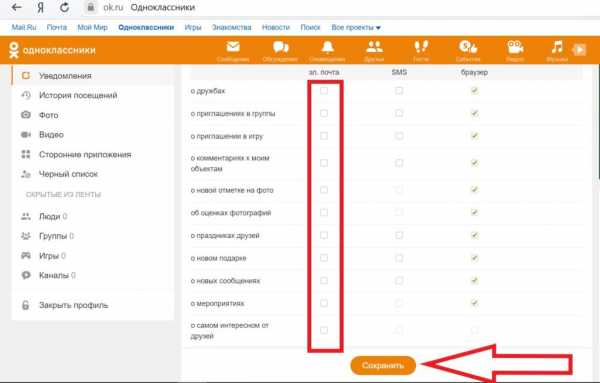Click the Сохранить button
The height and width of the screenshot is (383, 600).
(383, 365)
